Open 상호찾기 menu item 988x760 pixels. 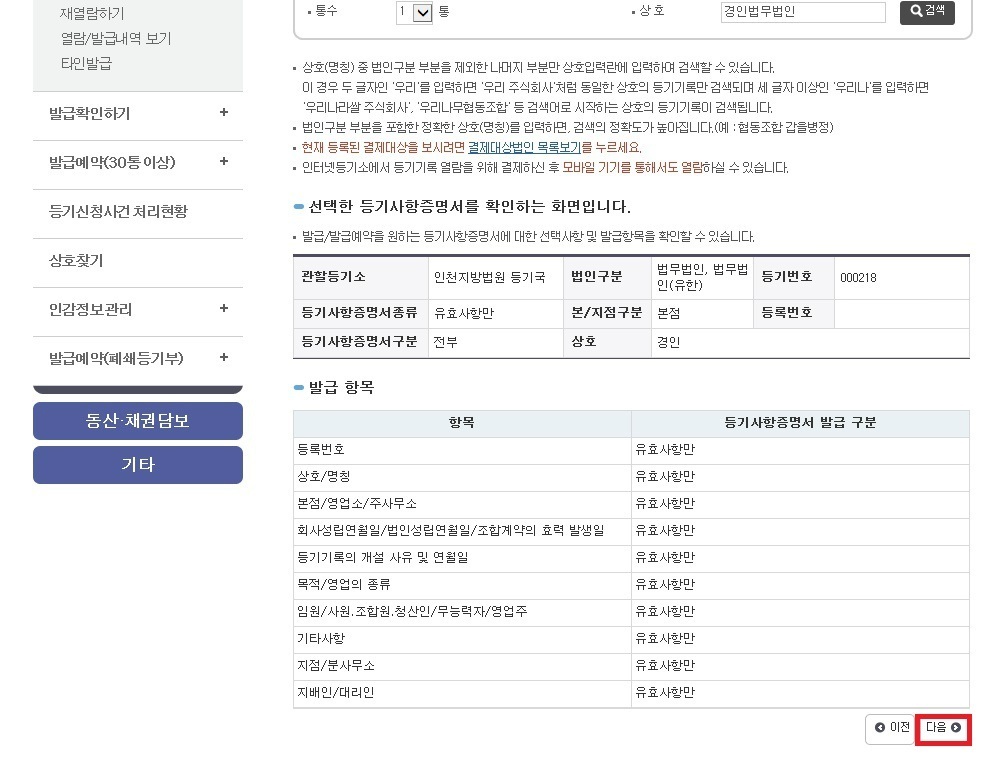tap(76, 260)
